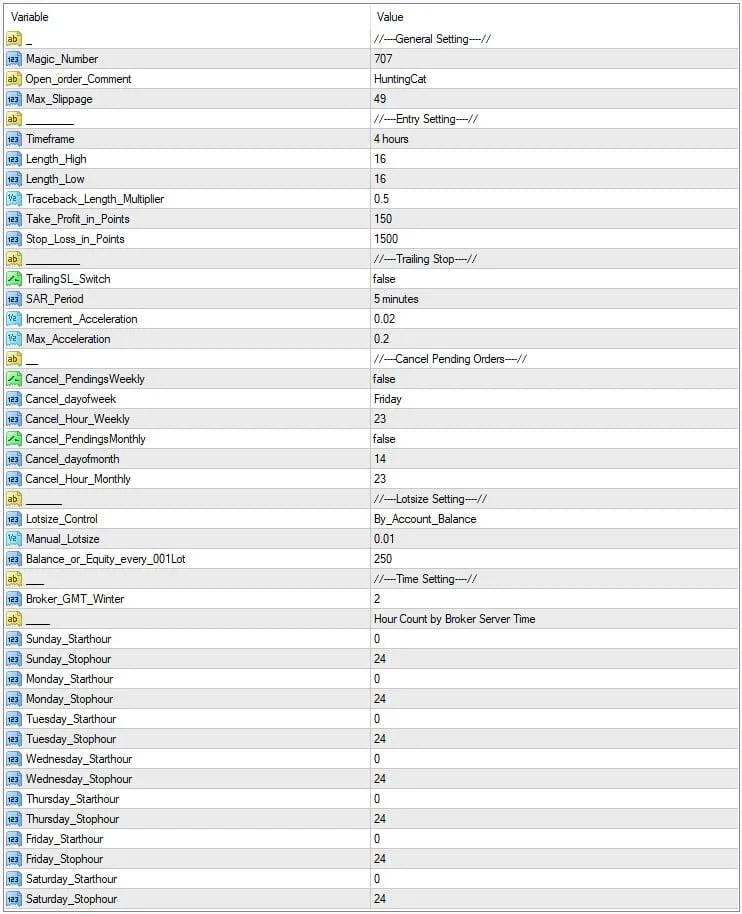Click the chart icon beside Cancel_PendingsWeekly
The height and width of the screenshot is (914, 742).
[14, 379]
